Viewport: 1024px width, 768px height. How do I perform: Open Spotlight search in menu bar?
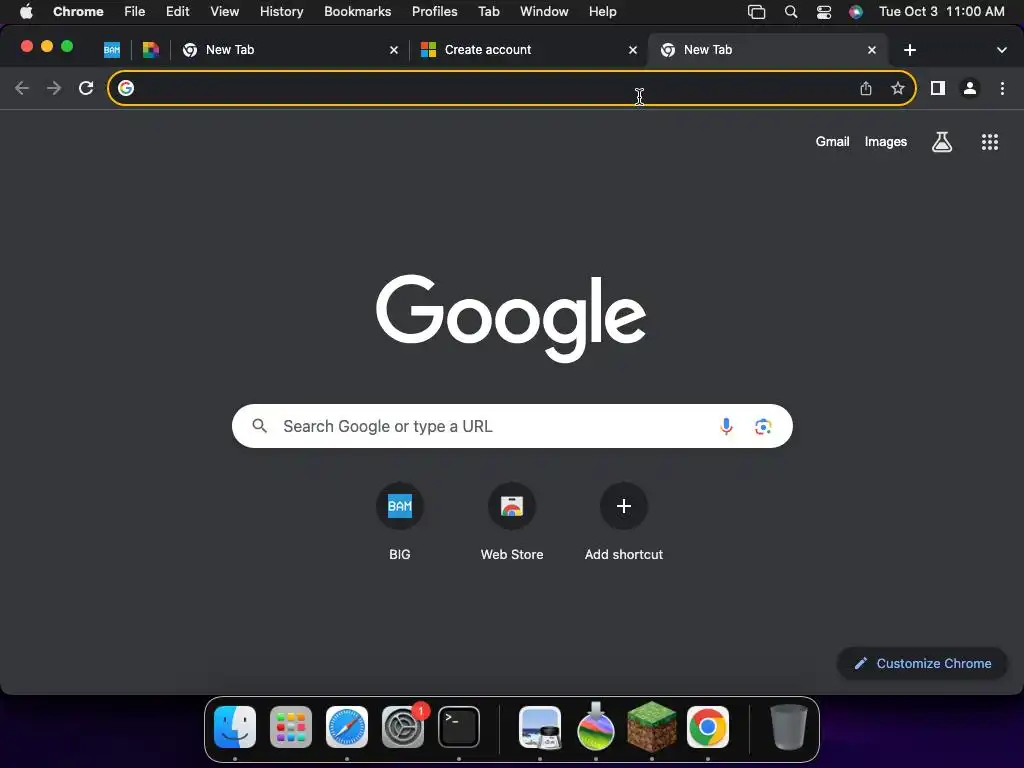point(791,12)
